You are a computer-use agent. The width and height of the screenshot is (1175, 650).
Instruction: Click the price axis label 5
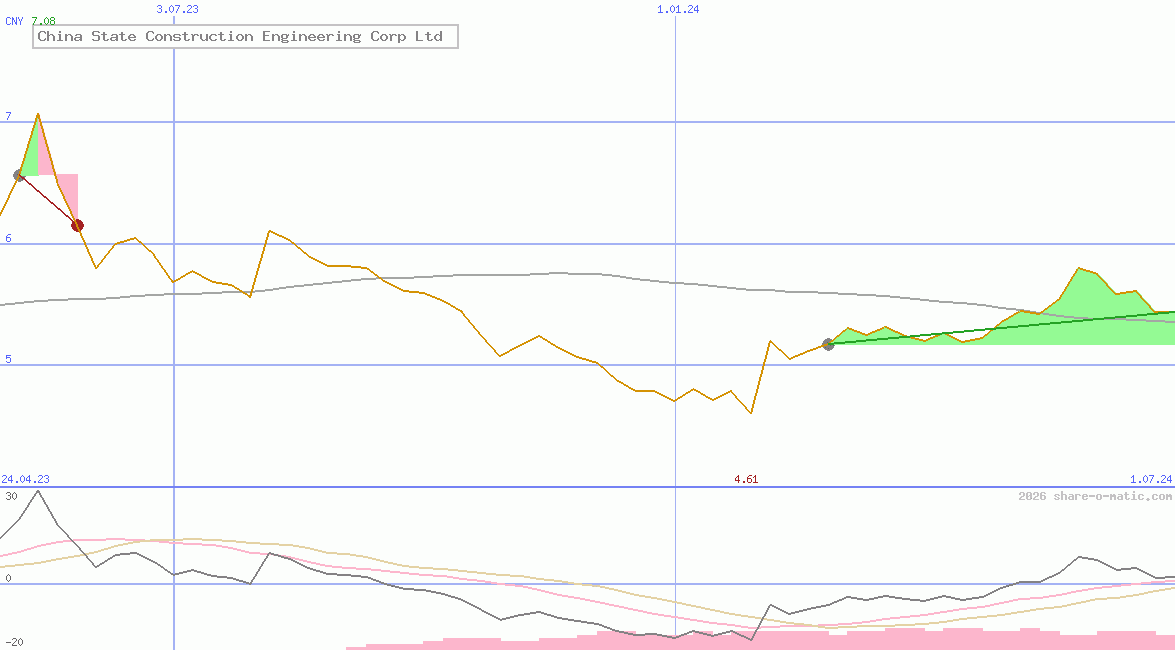(8, 360)
